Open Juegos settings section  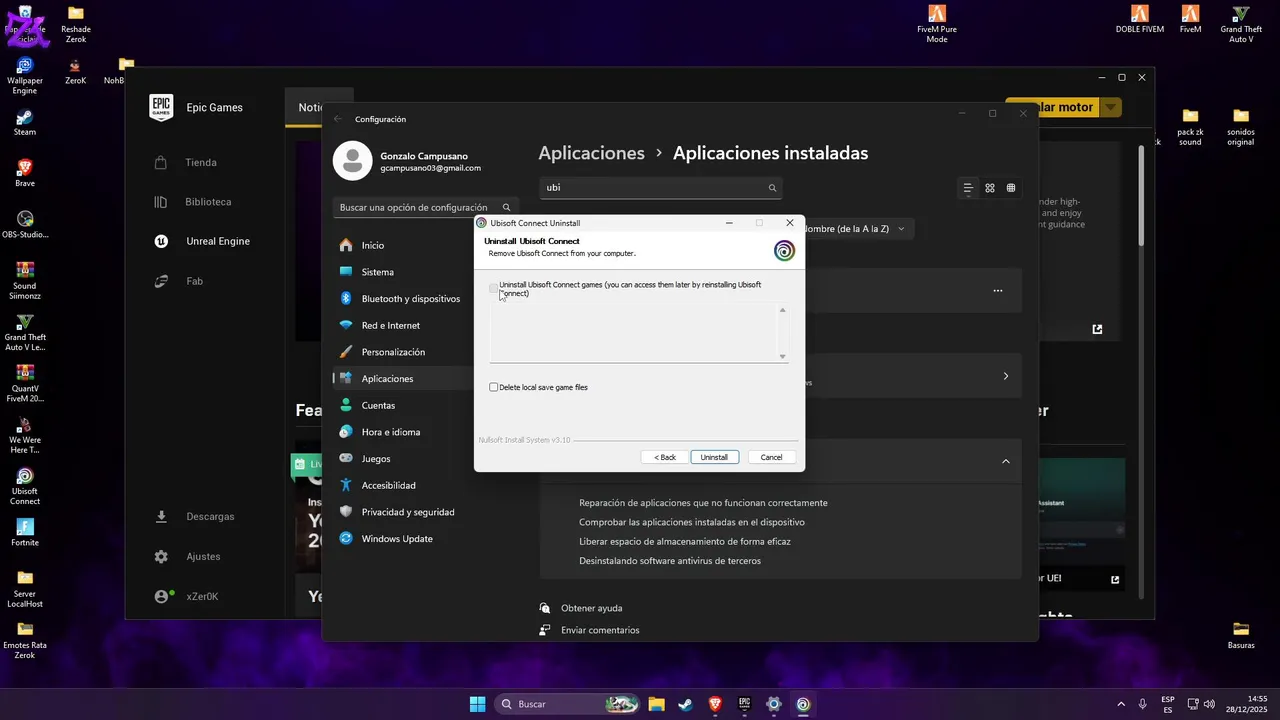376,459
